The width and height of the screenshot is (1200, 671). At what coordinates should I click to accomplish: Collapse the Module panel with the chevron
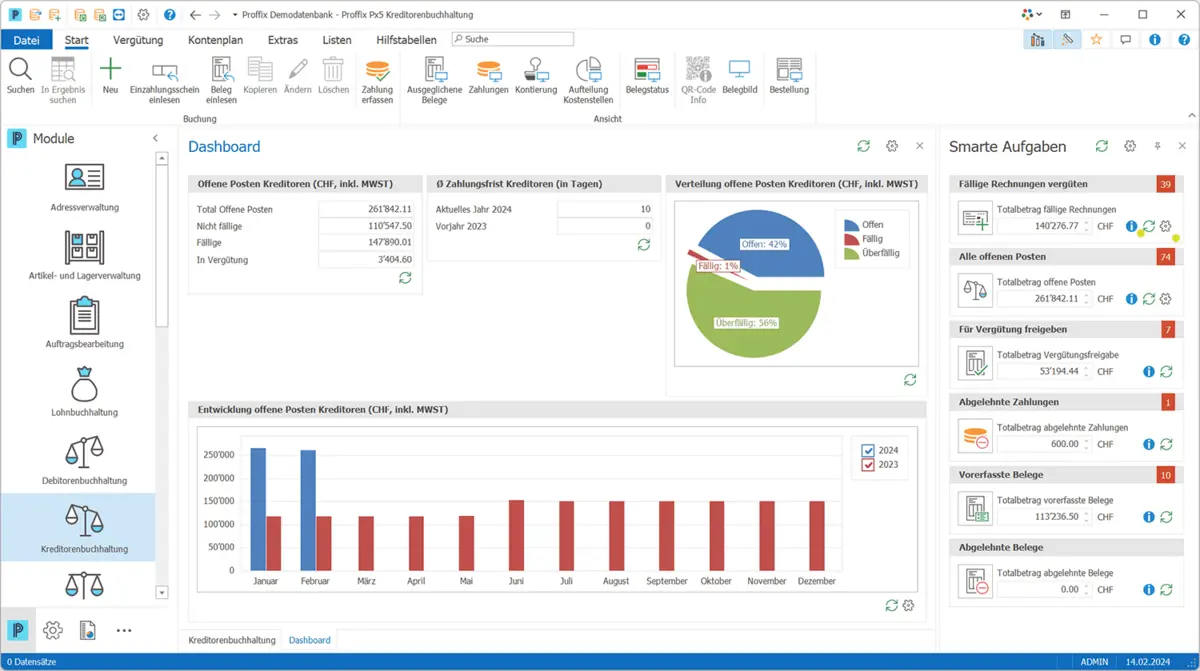[x=156, y=139]
